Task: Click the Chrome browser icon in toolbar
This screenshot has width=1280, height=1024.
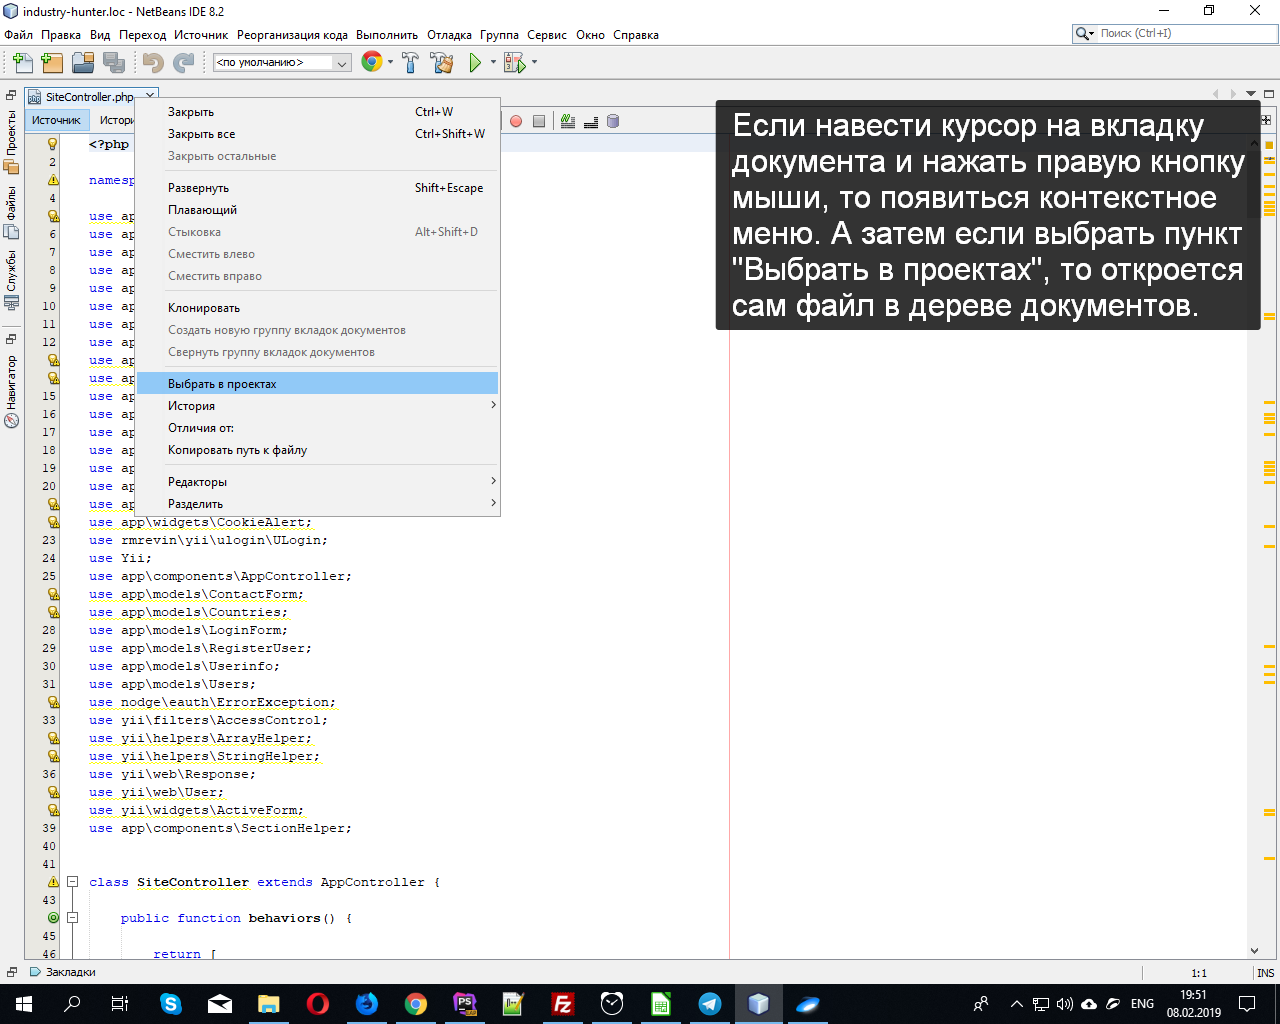Action: tap(372, 62)
